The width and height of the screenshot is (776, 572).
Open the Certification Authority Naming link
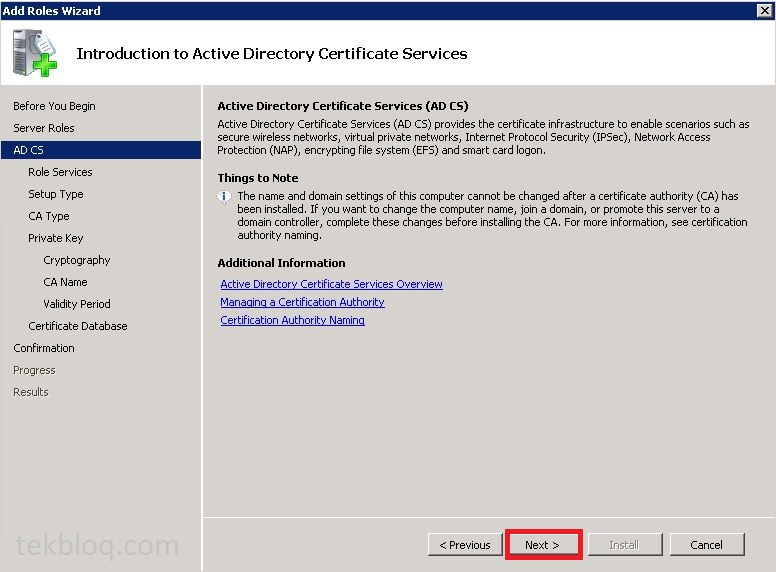coord(292,320)
